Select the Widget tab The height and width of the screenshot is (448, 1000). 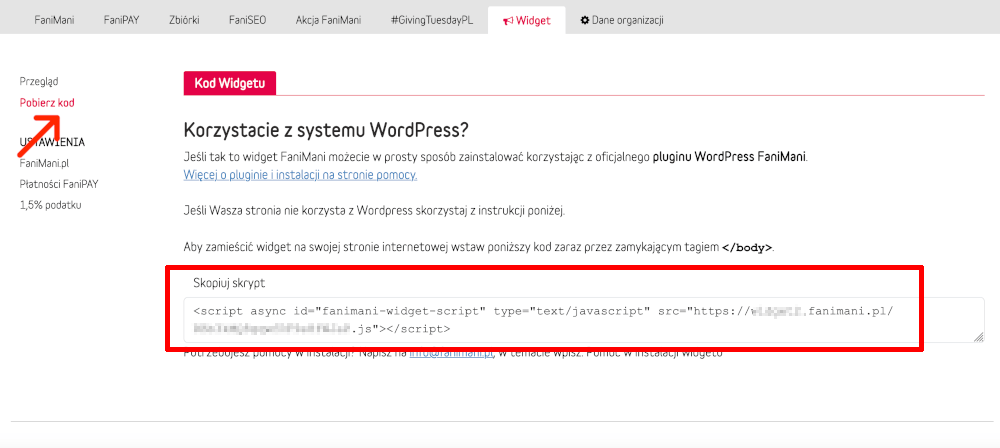click(x=526, y=20)
